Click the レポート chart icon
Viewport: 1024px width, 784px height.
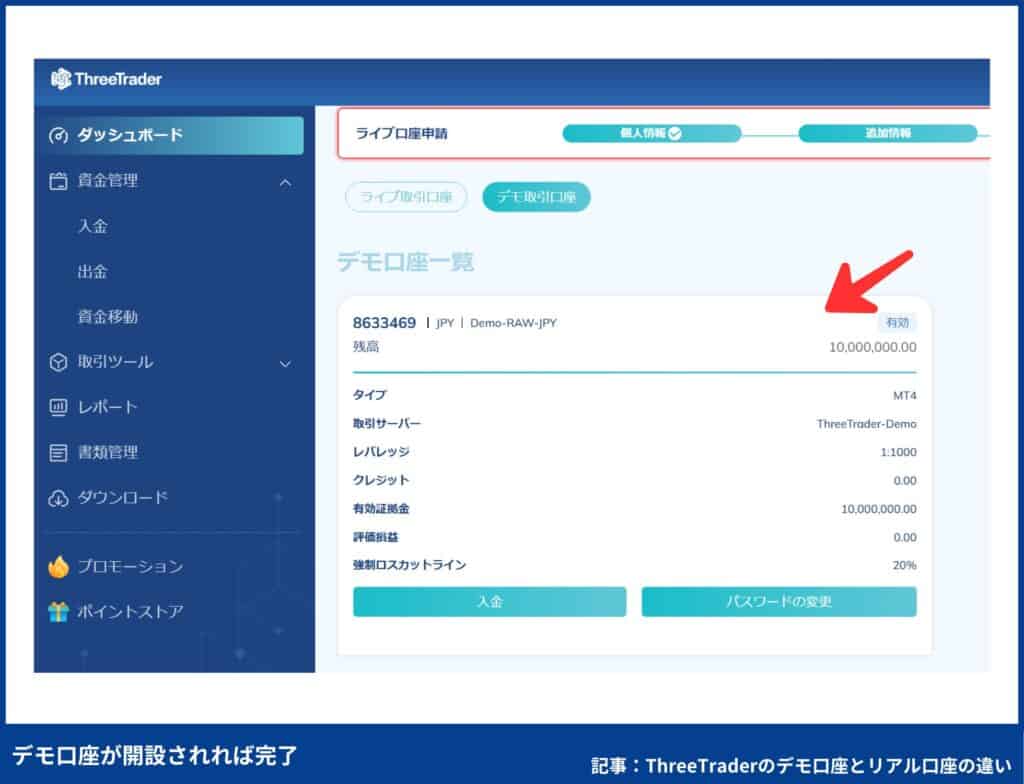click(58, 407)
